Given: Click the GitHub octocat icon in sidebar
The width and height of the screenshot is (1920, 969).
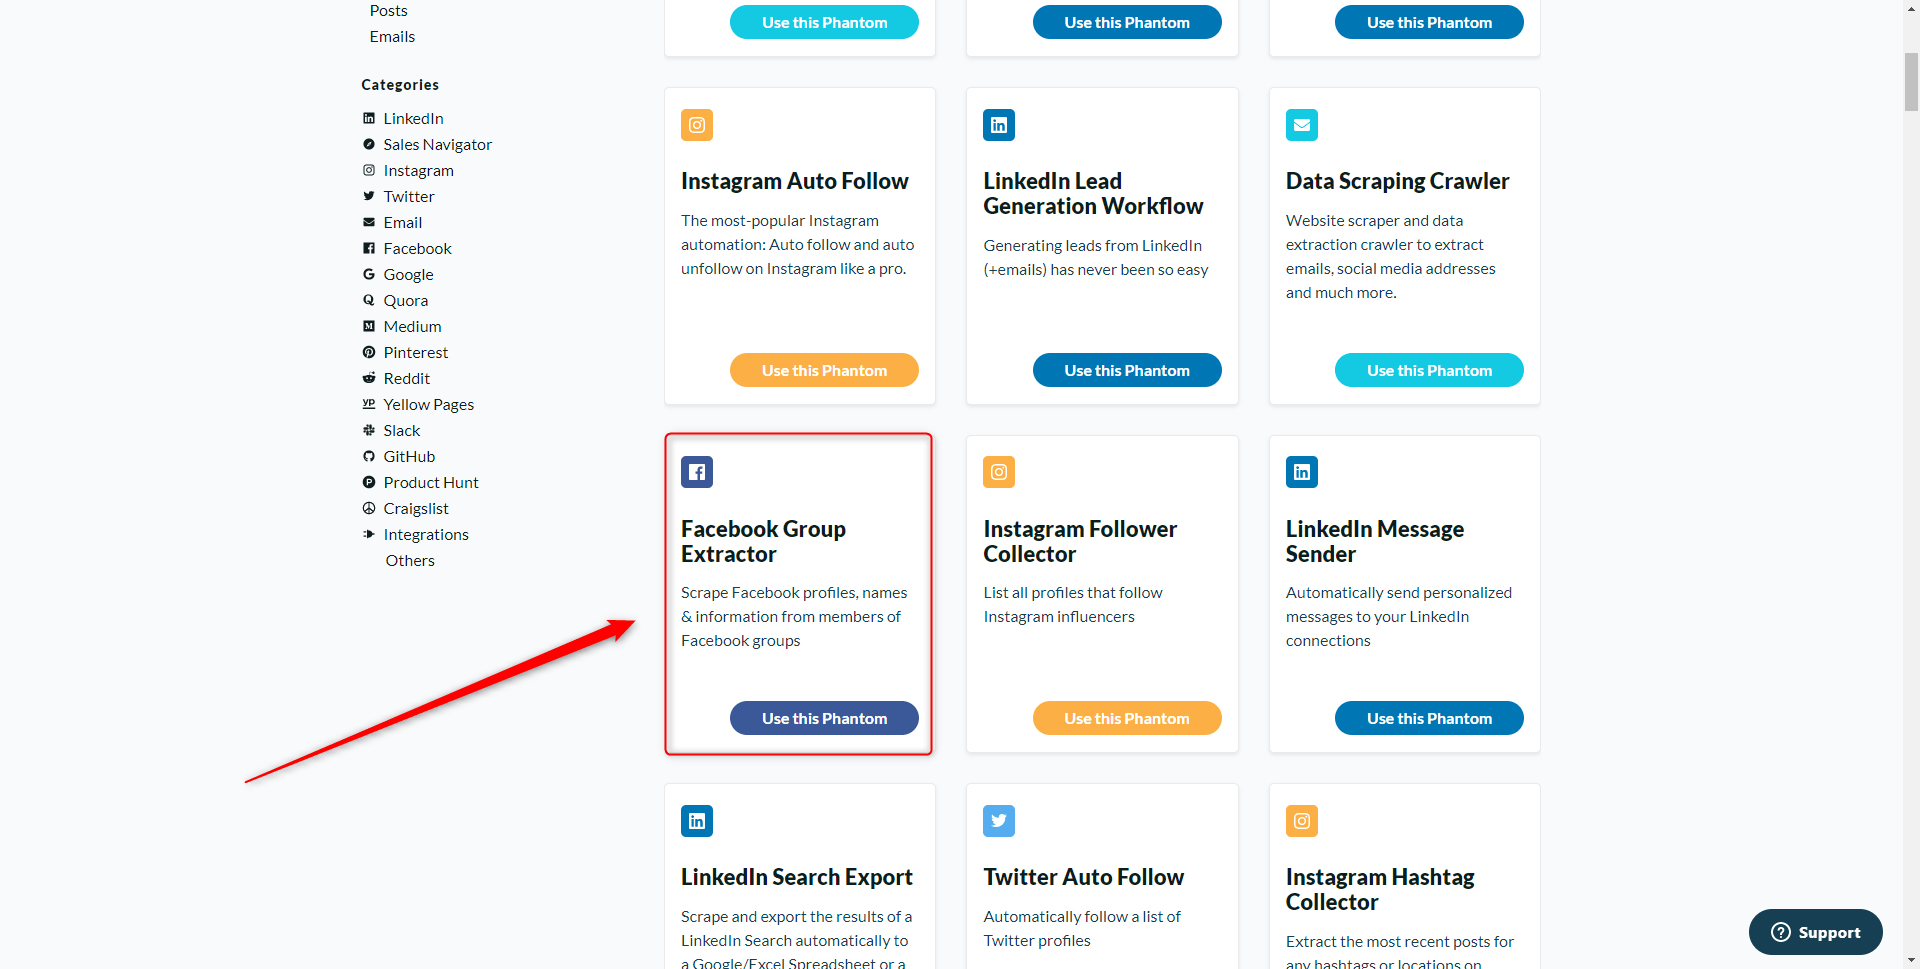Looking at the screenshot, I should click(x=369, y=456).
